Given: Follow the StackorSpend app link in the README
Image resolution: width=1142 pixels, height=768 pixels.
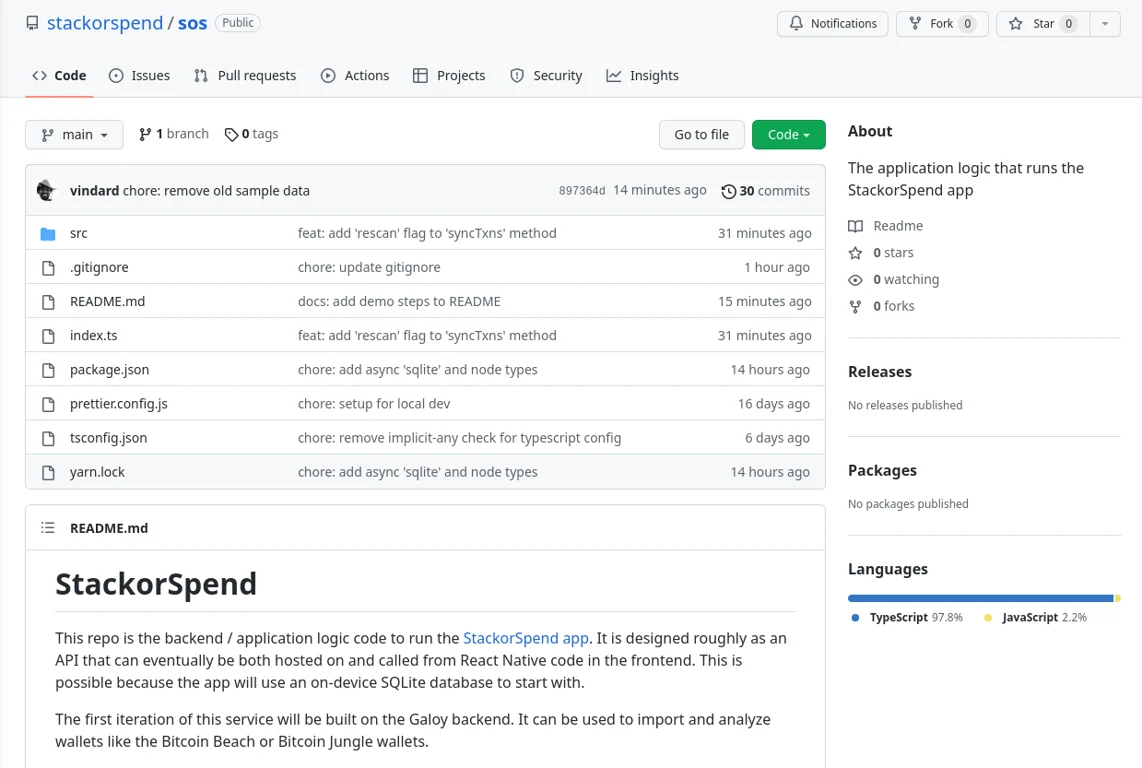Looking at the screenshot, I should point(526,638).
